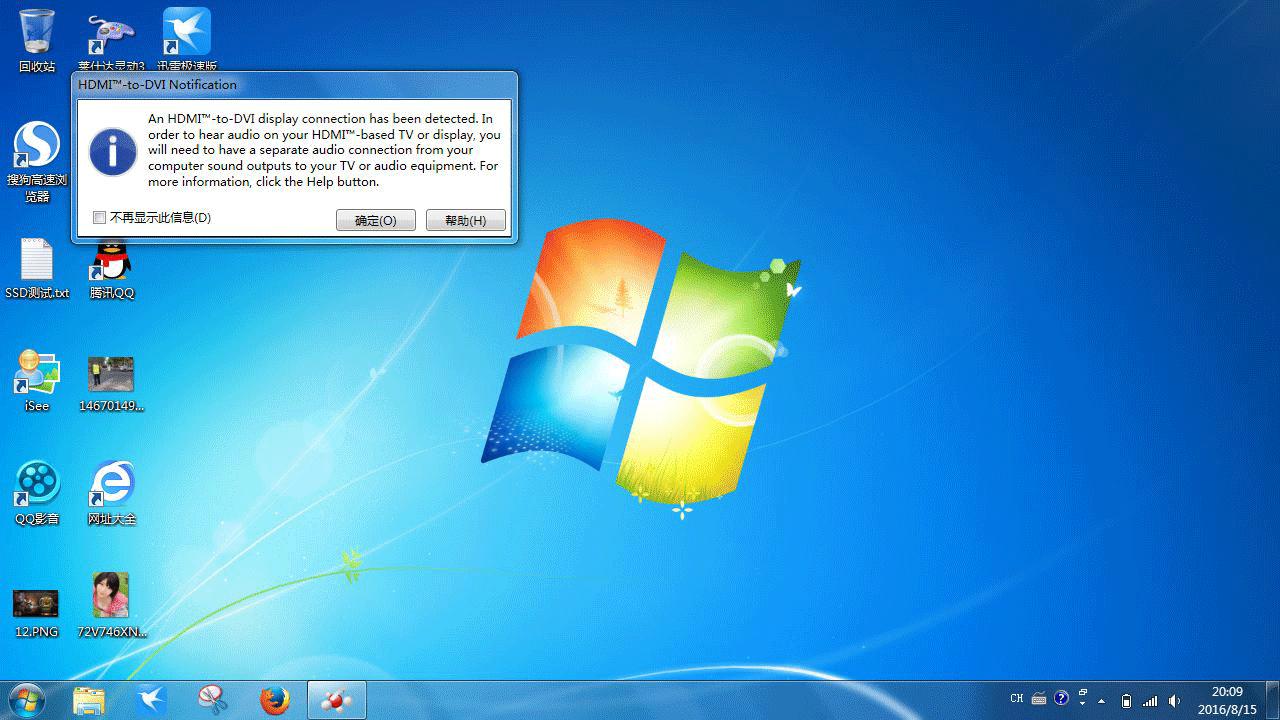
Task: Click the active red-and-white taskbar app button
Action: pyautogui.click(x=337, y=700)
